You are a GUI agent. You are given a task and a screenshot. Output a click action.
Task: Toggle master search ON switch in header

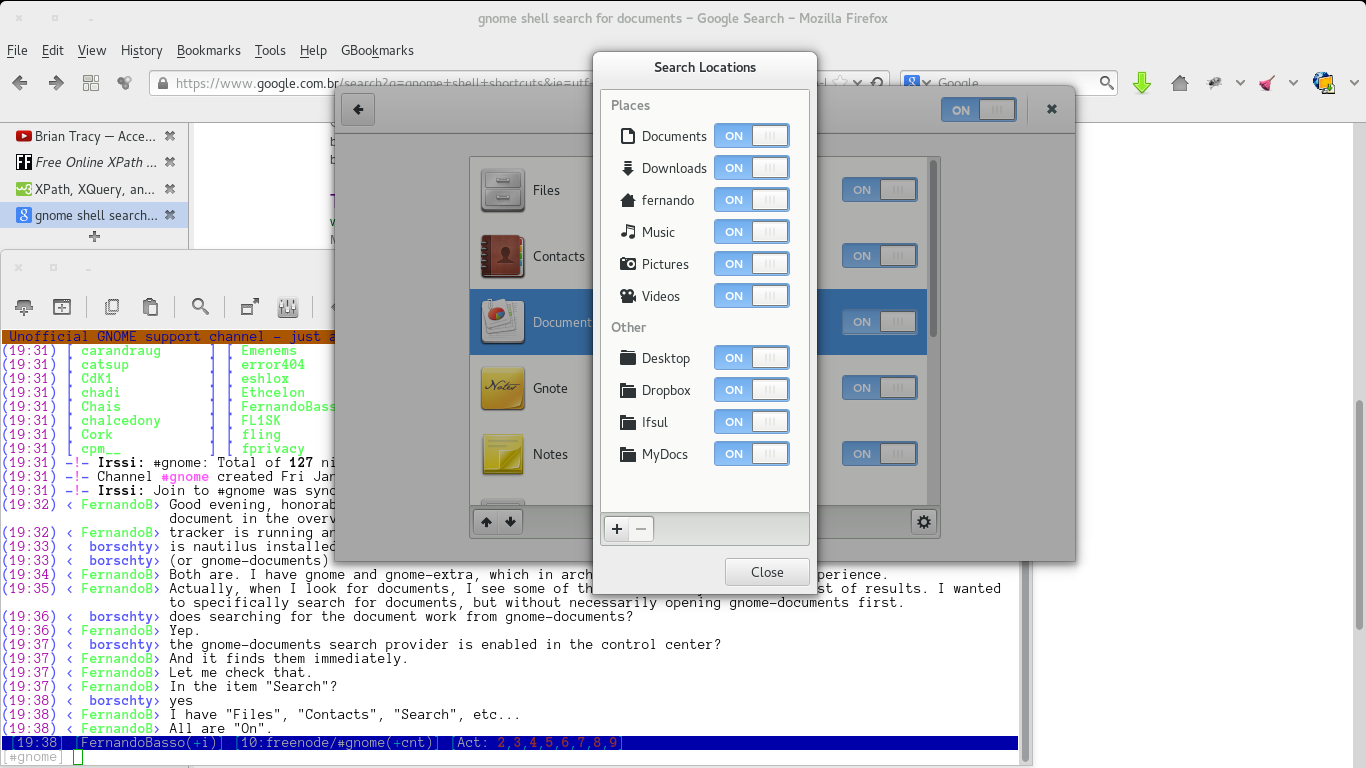[x=978, y=110]
